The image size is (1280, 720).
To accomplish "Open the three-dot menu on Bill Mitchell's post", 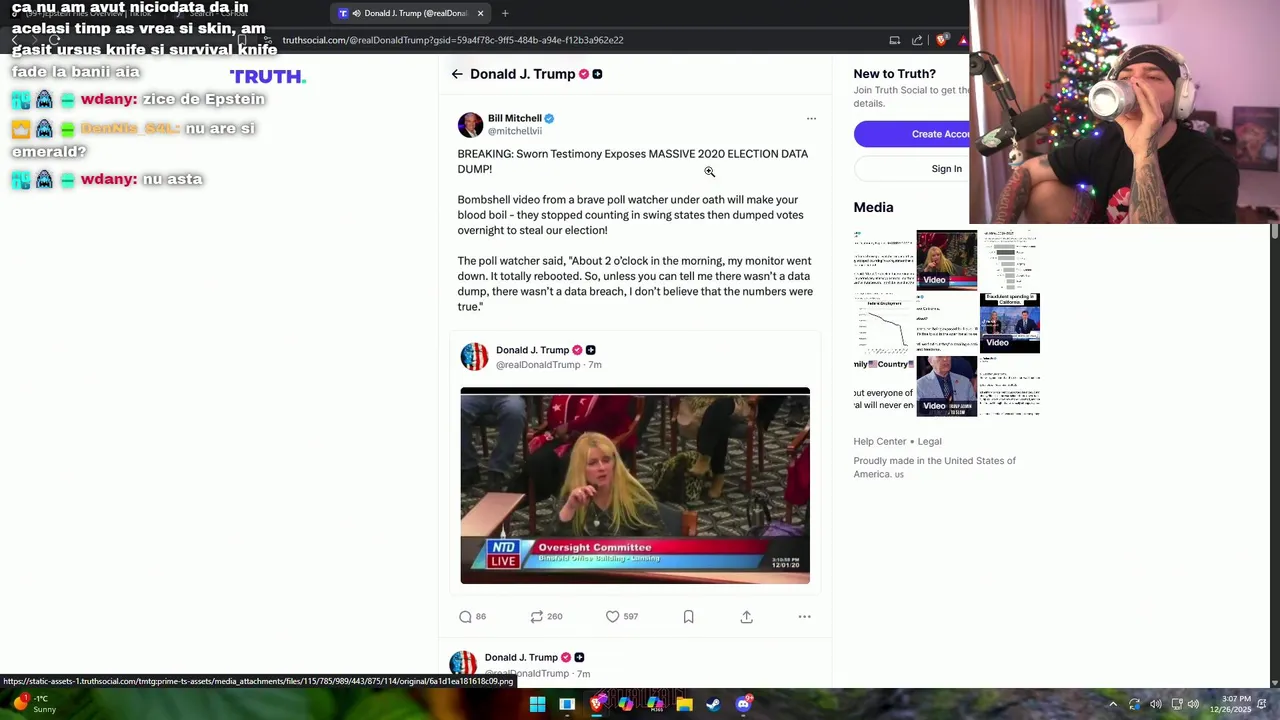I will click(811, 118).
